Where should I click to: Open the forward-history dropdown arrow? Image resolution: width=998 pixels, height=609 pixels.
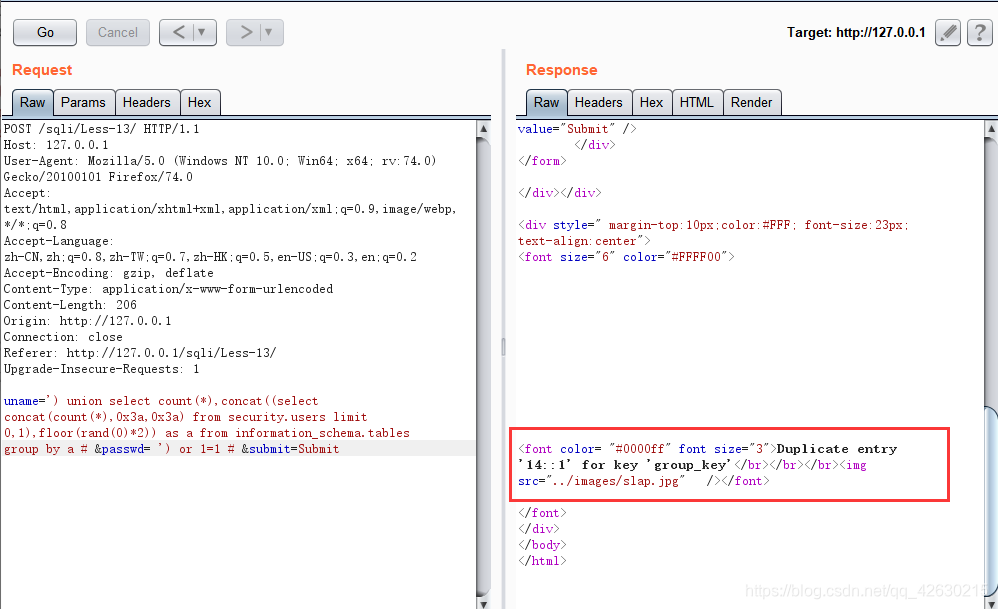[269, 32]
